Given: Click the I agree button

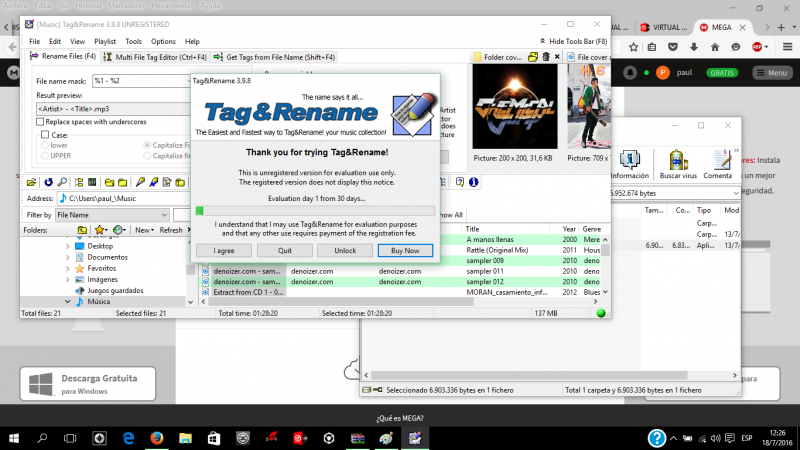Looking at the screenshot, I should click(224, 251).
